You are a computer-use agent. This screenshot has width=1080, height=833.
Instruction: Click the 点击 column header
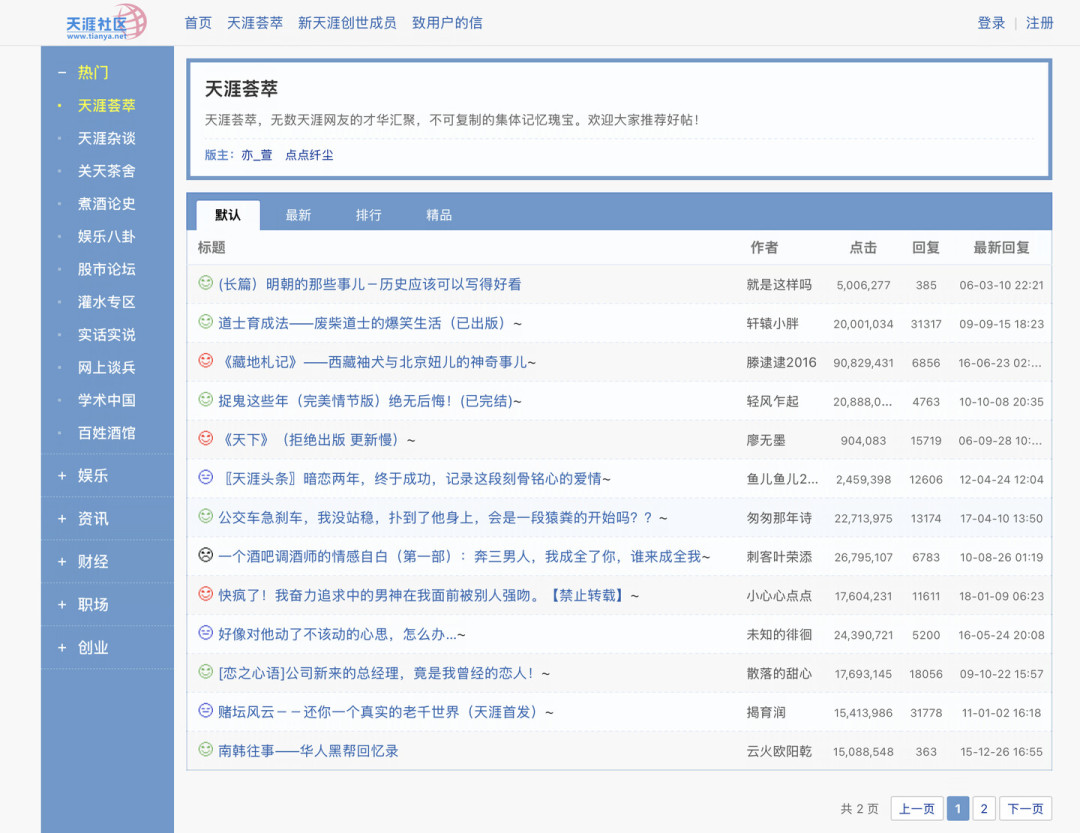863,247
